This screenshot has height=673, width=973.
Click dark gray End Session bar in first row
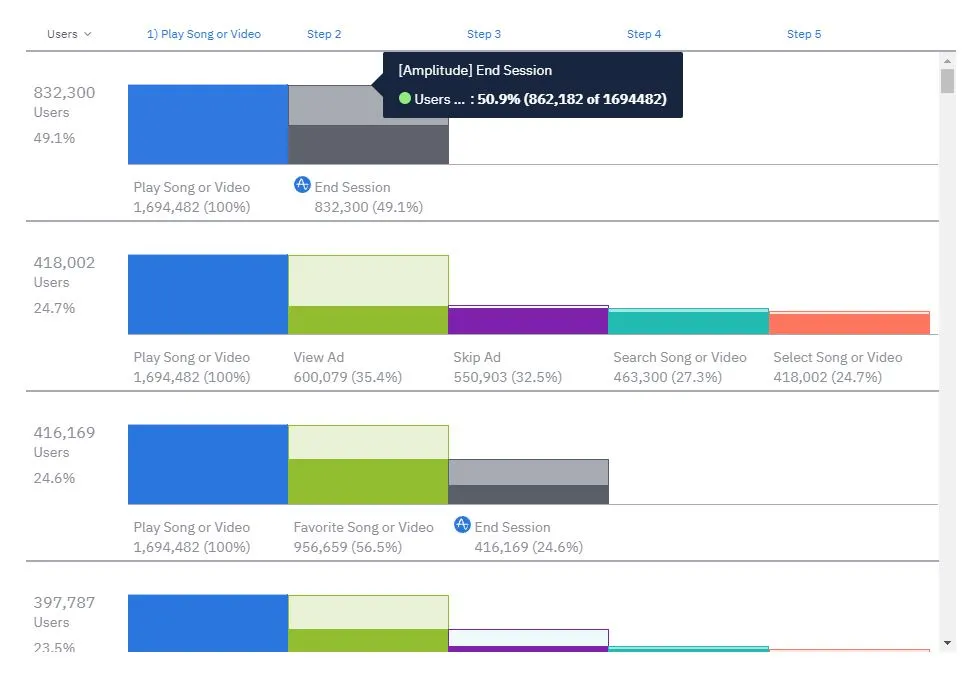(x=369, y=145)
